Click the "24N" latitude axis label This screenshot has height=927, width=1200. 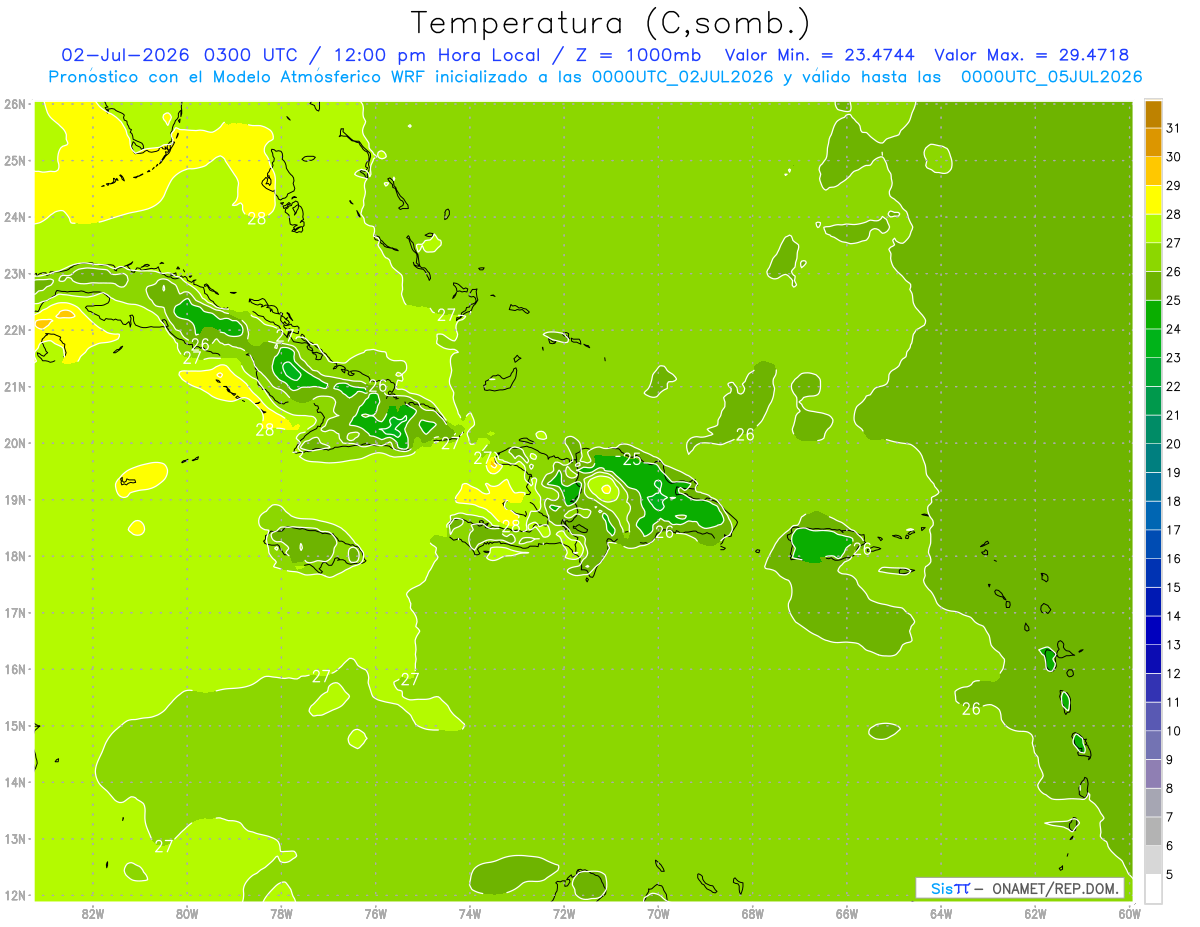(x=14, y=217)
